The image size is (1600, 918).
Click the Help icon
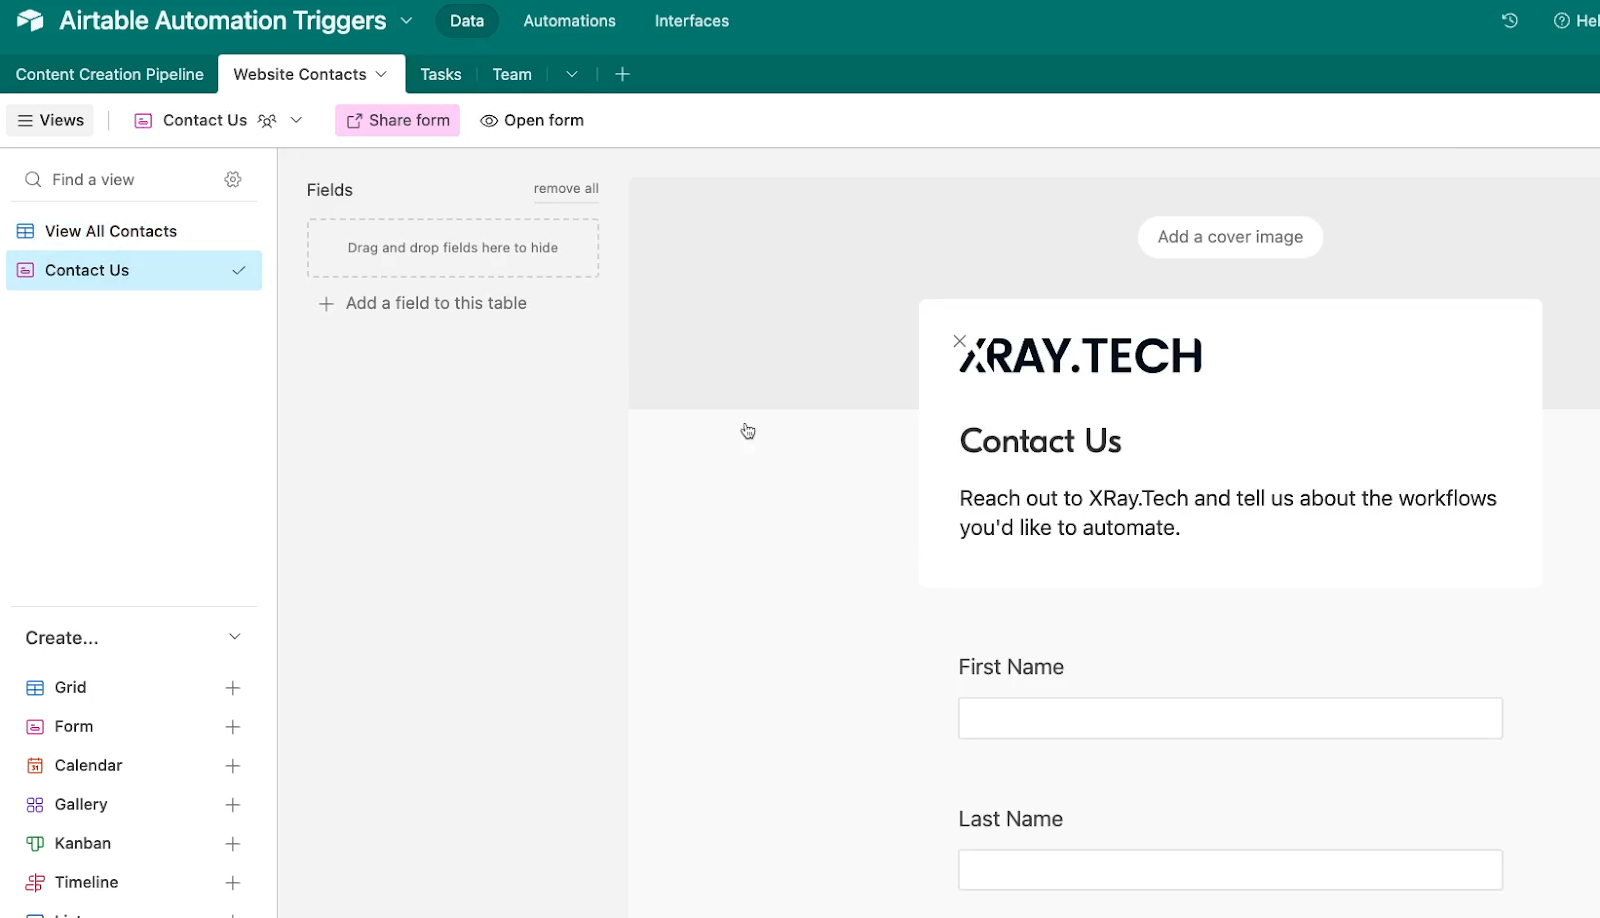click(x=1561, y=20)
